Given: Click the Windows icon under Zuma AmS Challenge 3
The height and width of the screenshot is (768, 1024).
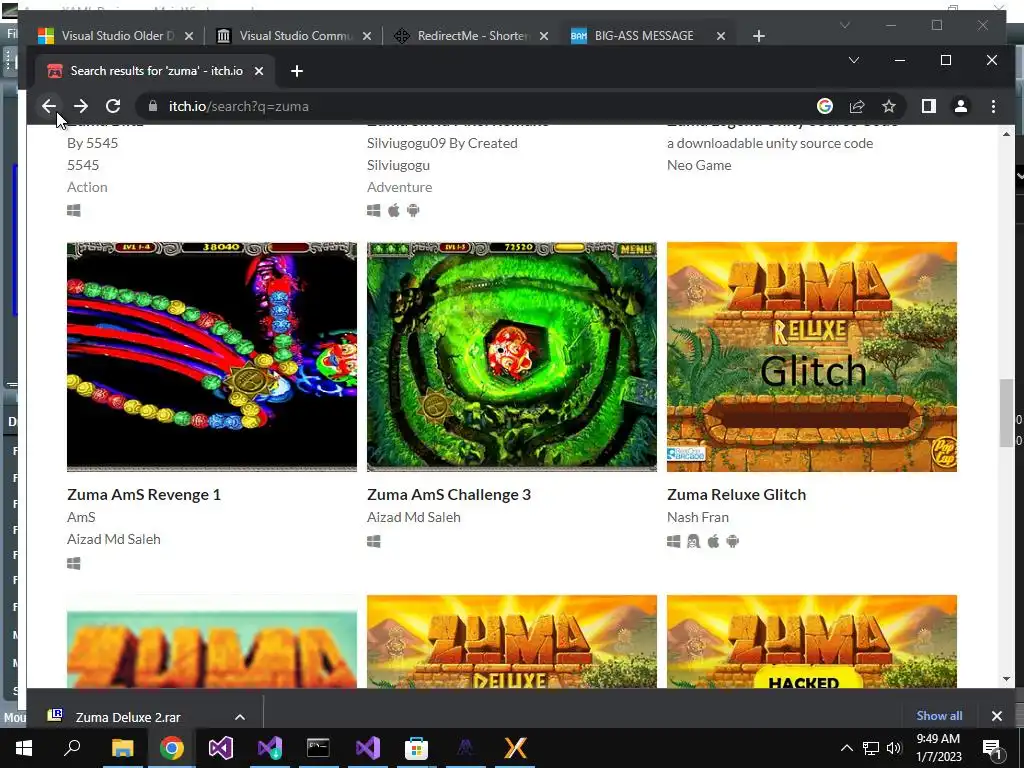Looking at the screenshot, I should 374,541.
